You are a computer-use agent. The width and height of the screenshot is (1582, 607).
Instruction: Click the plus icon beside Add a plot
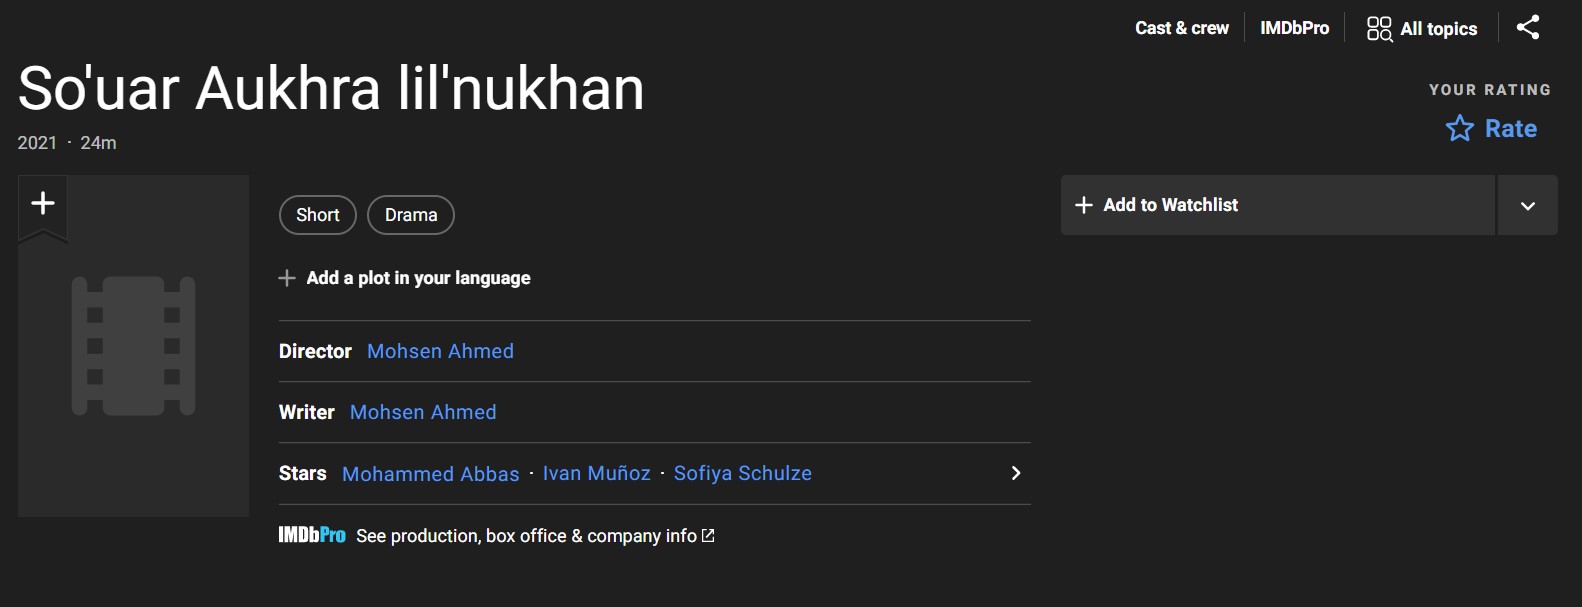[x=287, y=278]
